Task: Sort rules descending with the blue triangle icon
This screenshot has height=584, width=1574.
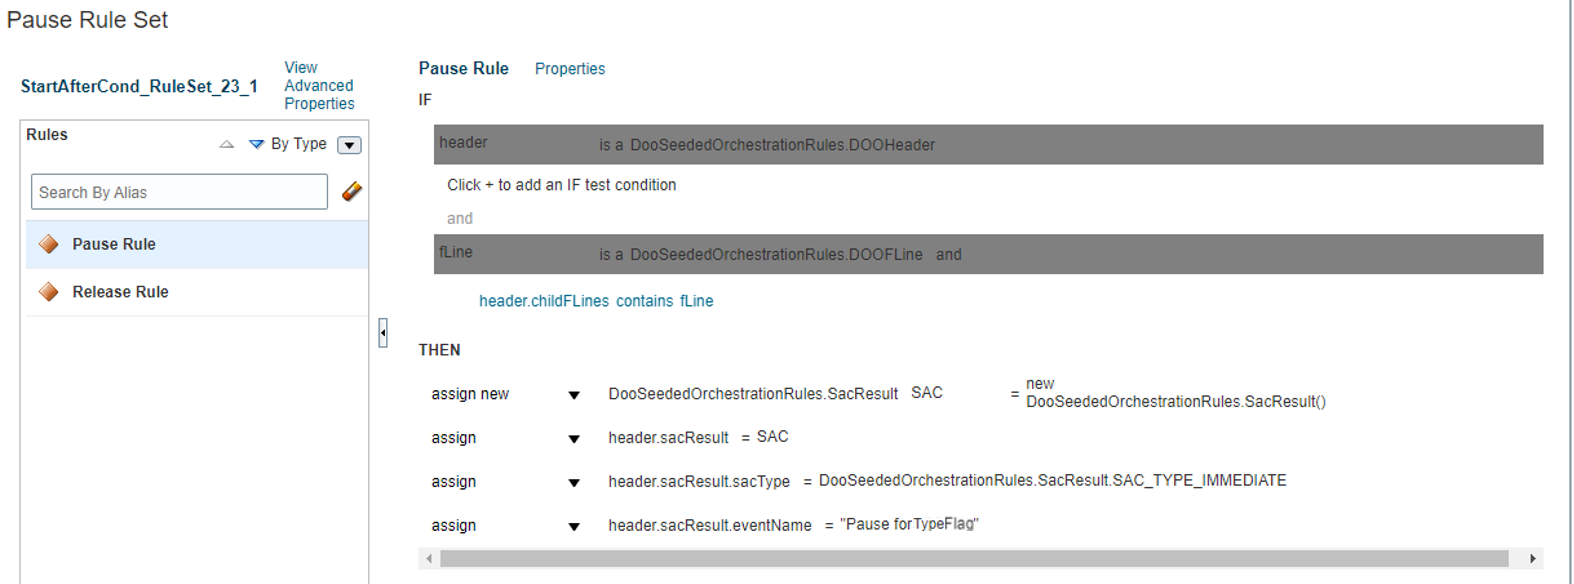Action: (x=257, y=143)
